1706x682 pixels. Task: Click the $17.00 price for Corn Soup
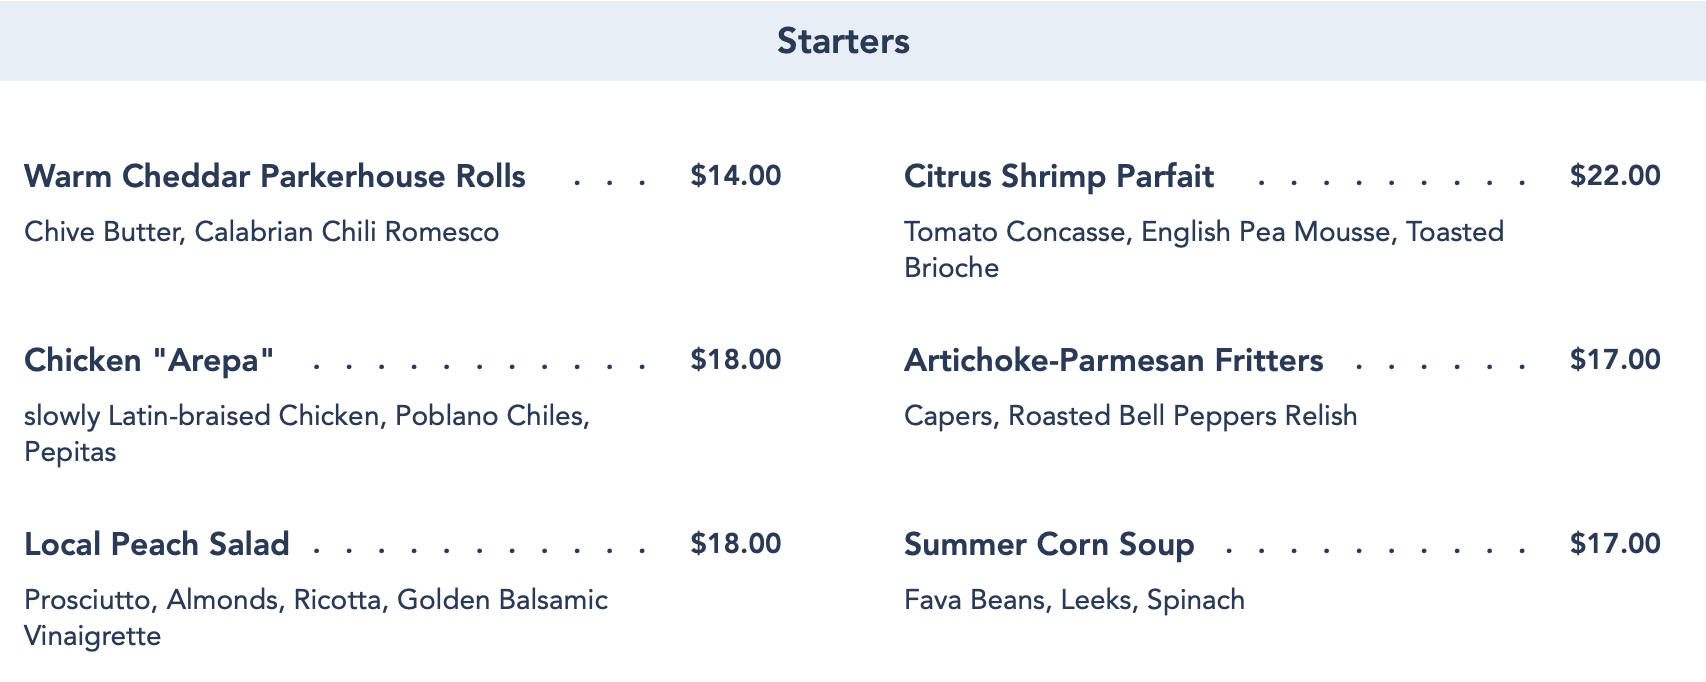click(1614, 544)
